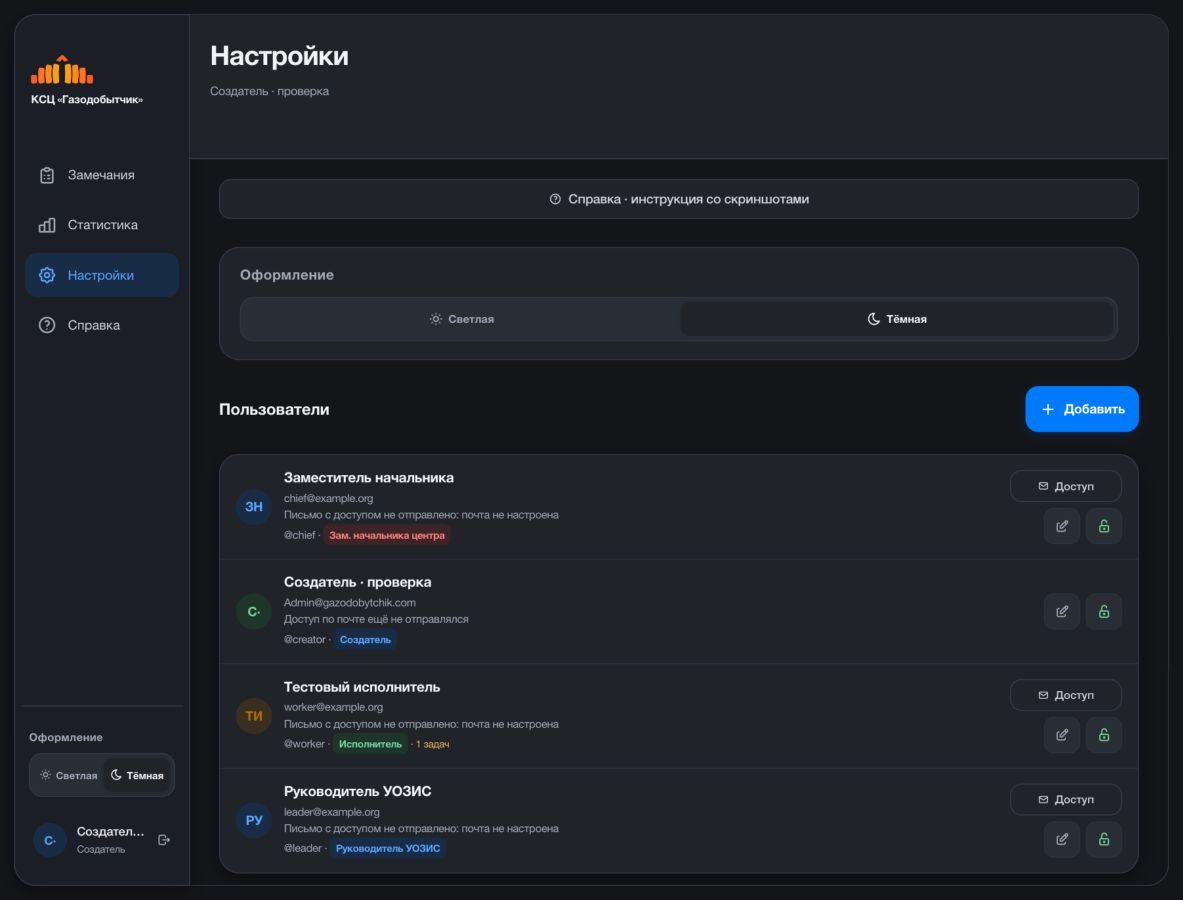Edit the Создатель · проверка user

(x=1062, y=611)
